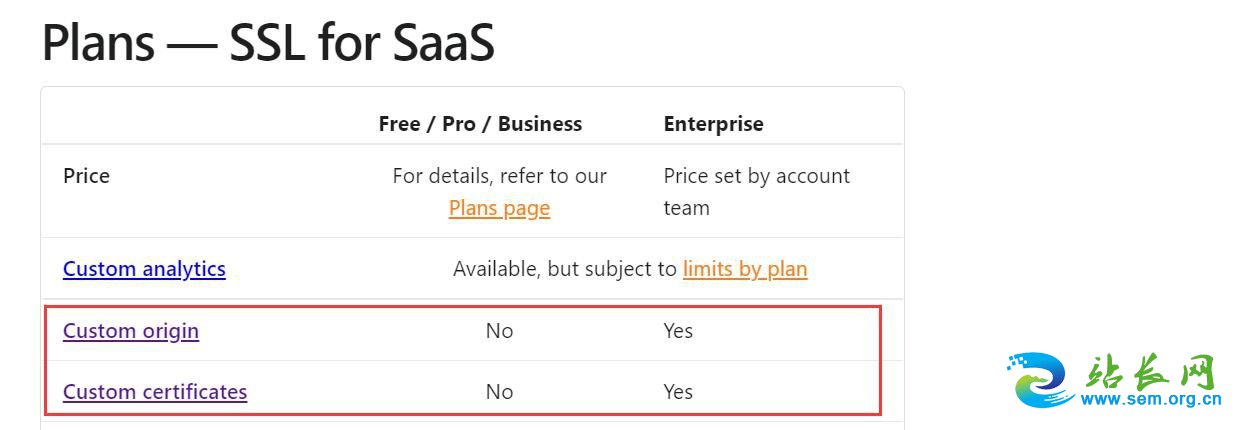
Task: Select the 'Yes' cell in Custom certificates row
Action: click(x=678, y=392)
